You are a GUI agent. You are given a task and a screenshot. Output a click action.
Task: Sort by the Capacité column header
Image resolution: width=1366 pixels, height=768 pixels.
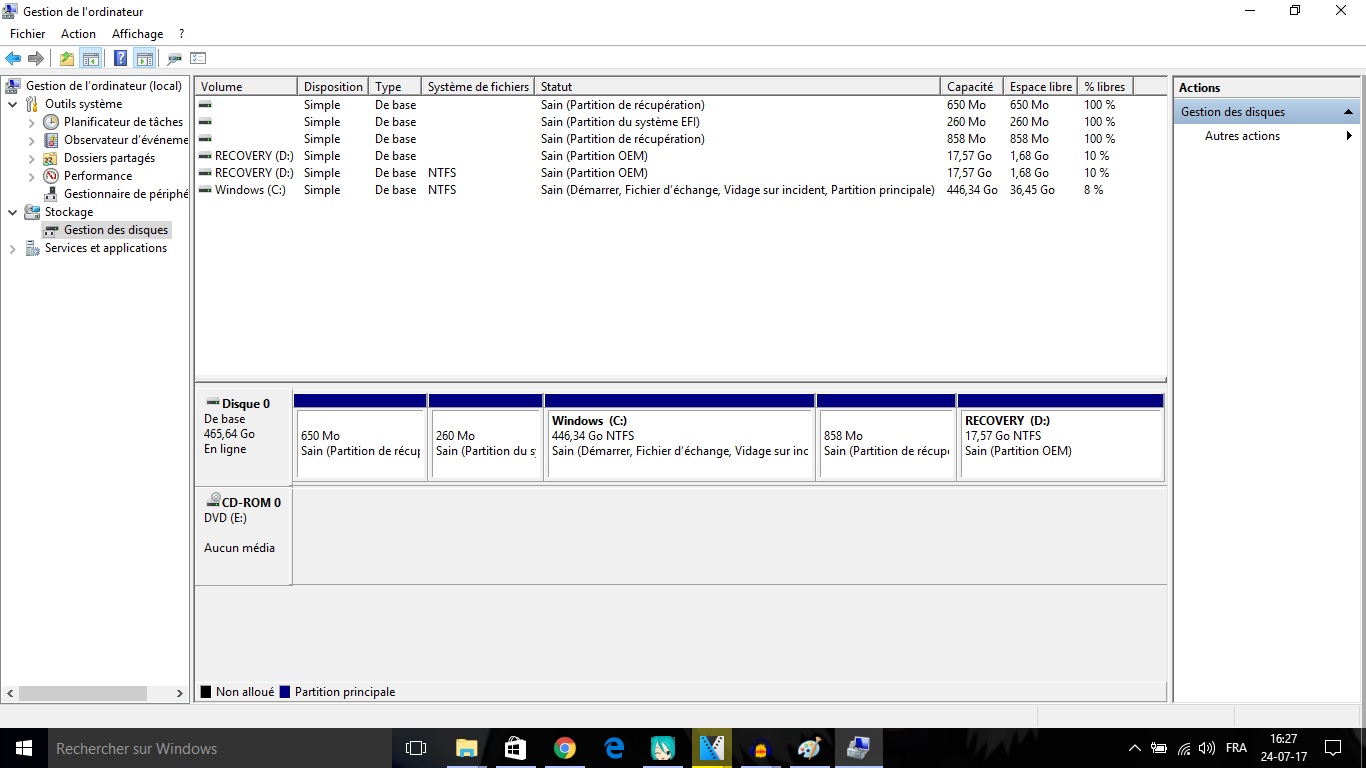click(972, 87)
